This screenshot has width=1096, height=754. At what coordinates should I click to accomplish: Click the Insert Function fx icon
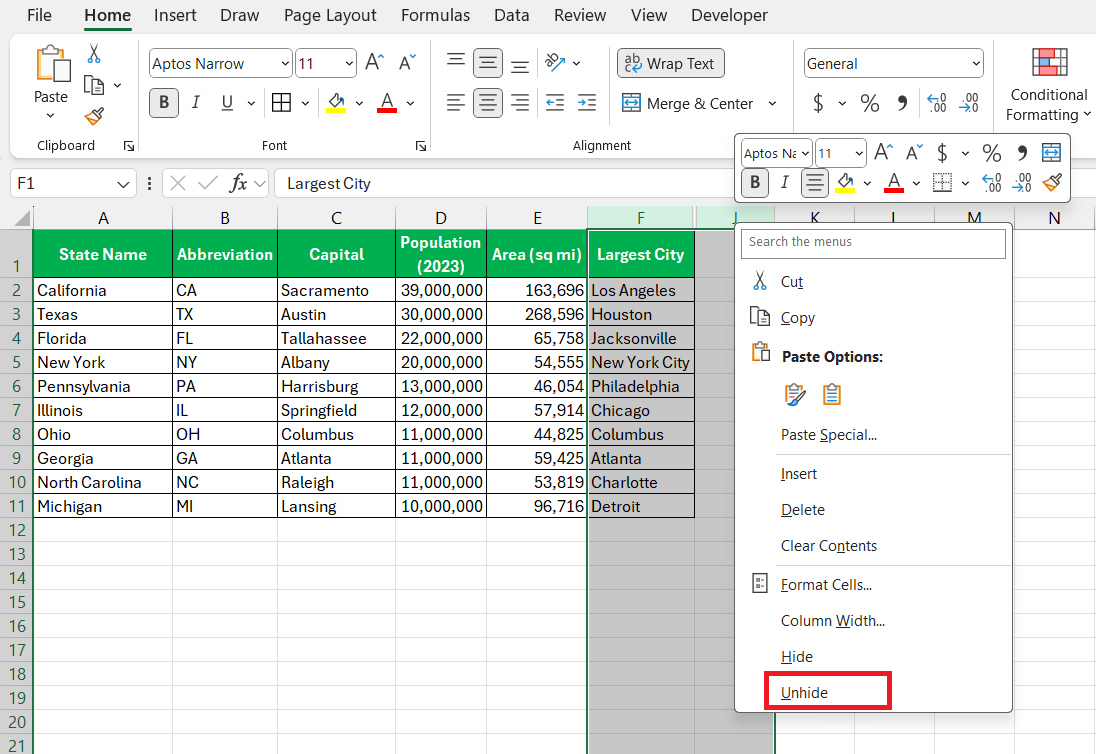tap(238, 183)
